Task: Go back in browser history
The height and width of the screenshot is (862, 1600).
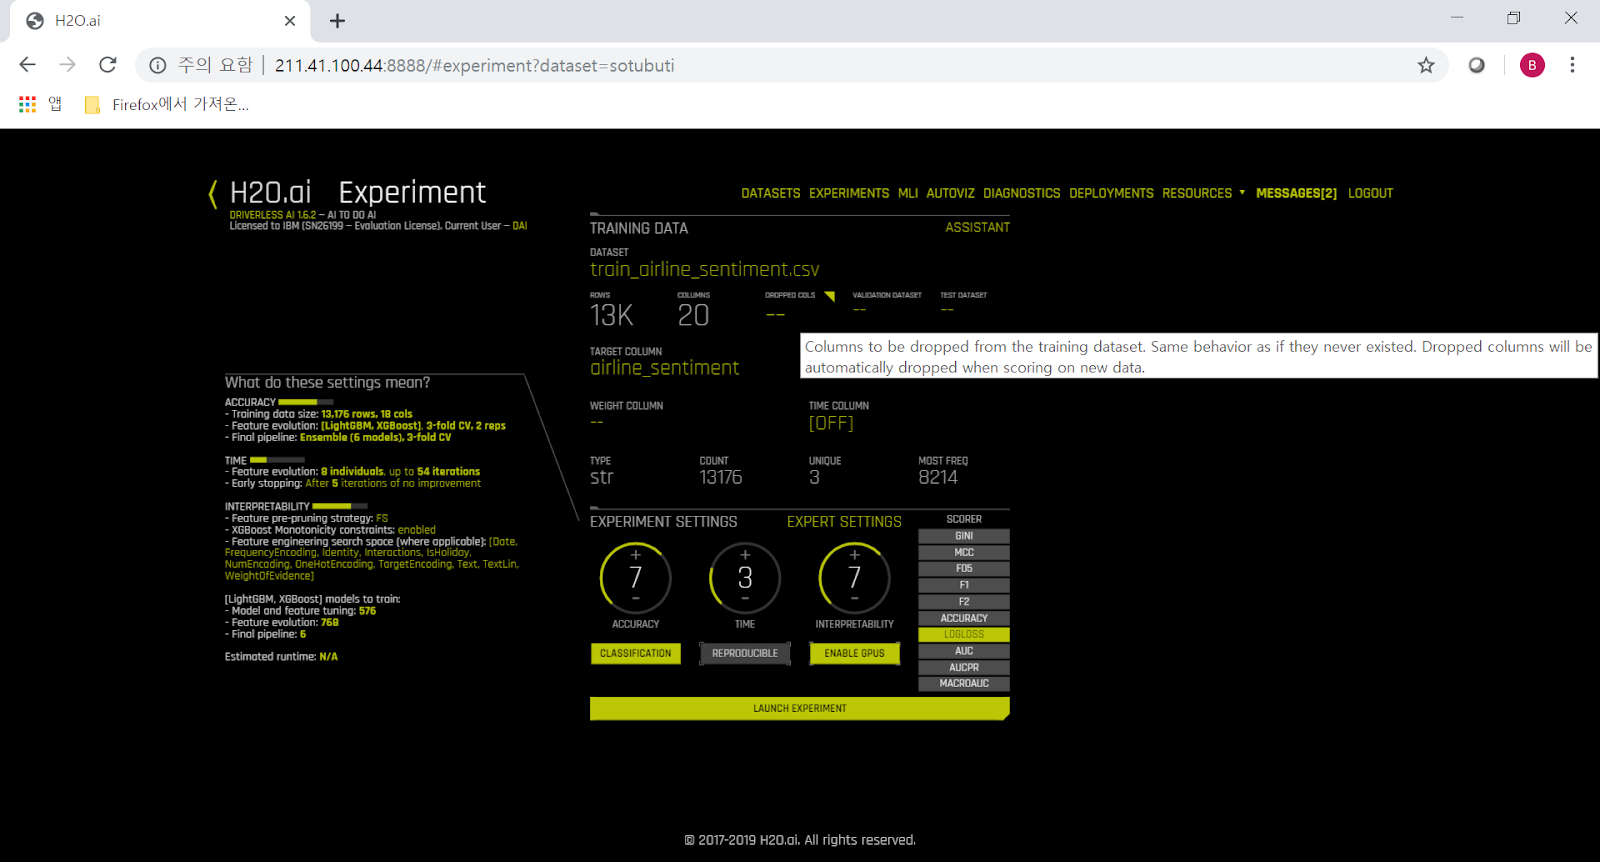Action: click(27, 65)
